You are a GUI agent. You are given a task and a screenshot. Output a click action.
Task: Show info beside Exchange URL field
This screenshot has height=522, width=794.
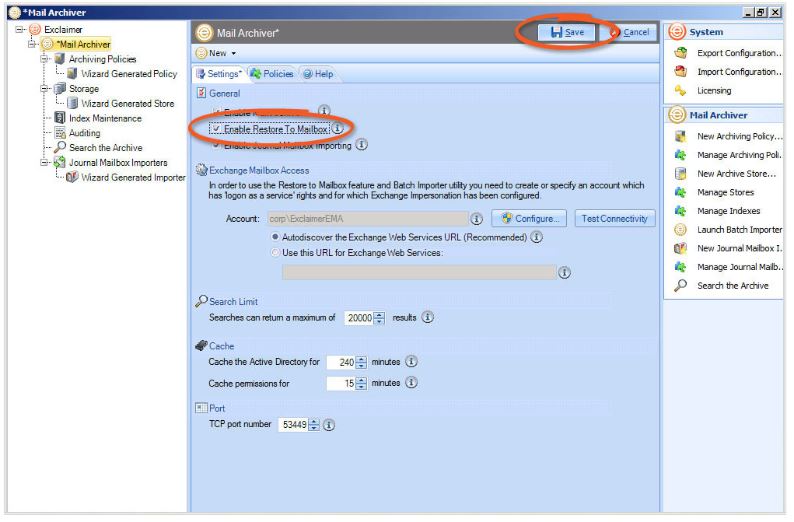coord(564,272)
